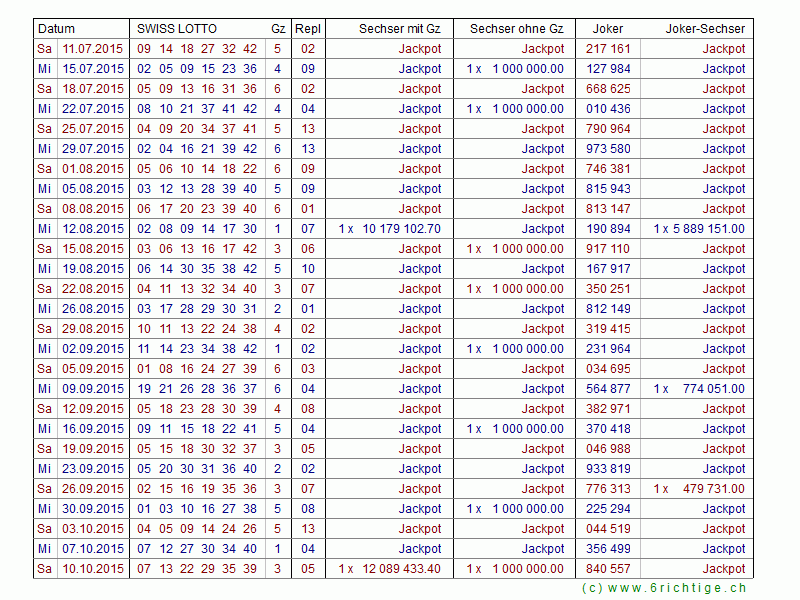
Task: Click the Sechser mit Gz header
Action: coord(399,29)
